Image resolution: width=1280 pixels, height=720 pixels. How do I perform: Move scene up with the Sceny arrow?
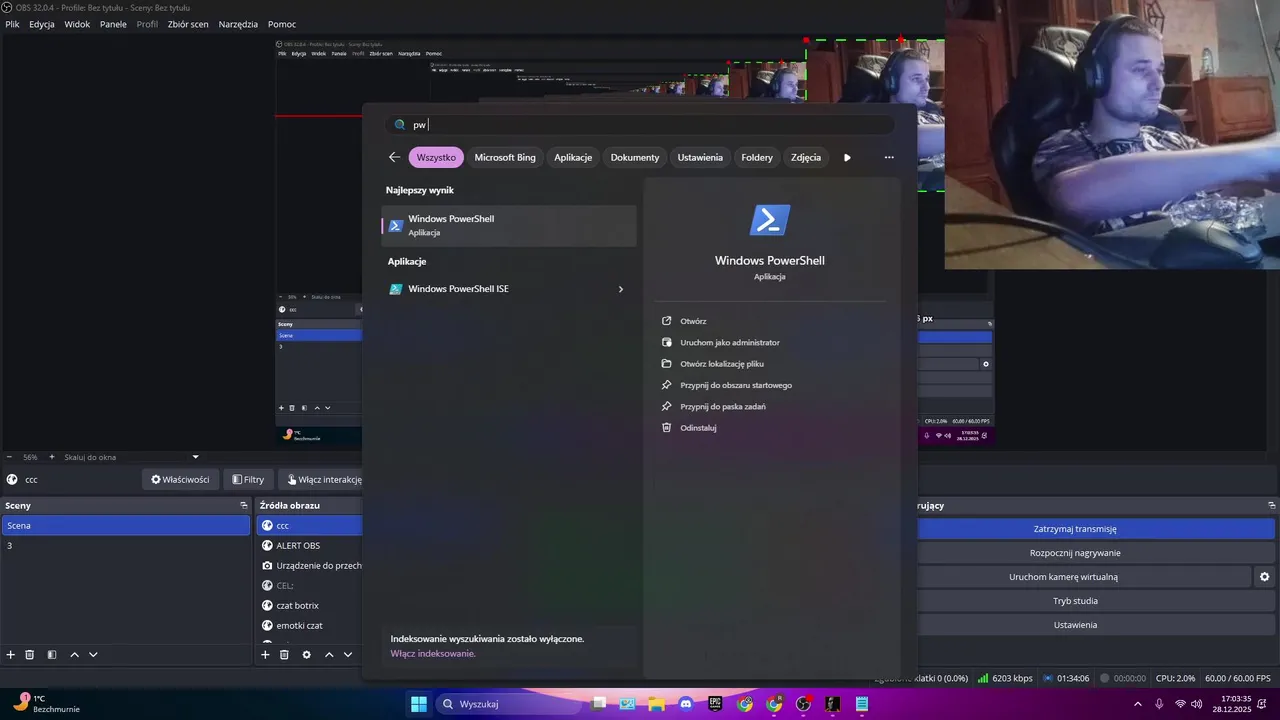(74, 655)
